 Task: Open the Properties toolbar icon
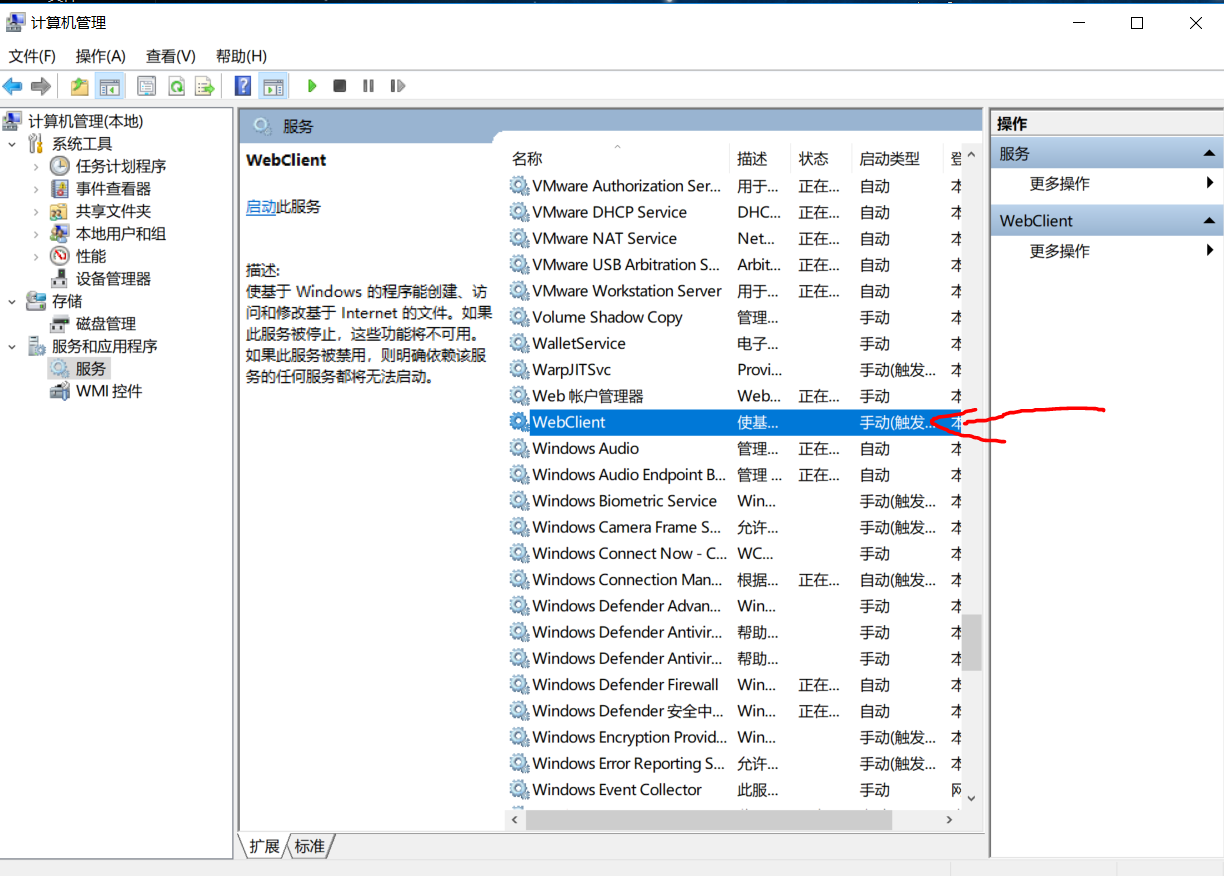click(x=147, y=87)
